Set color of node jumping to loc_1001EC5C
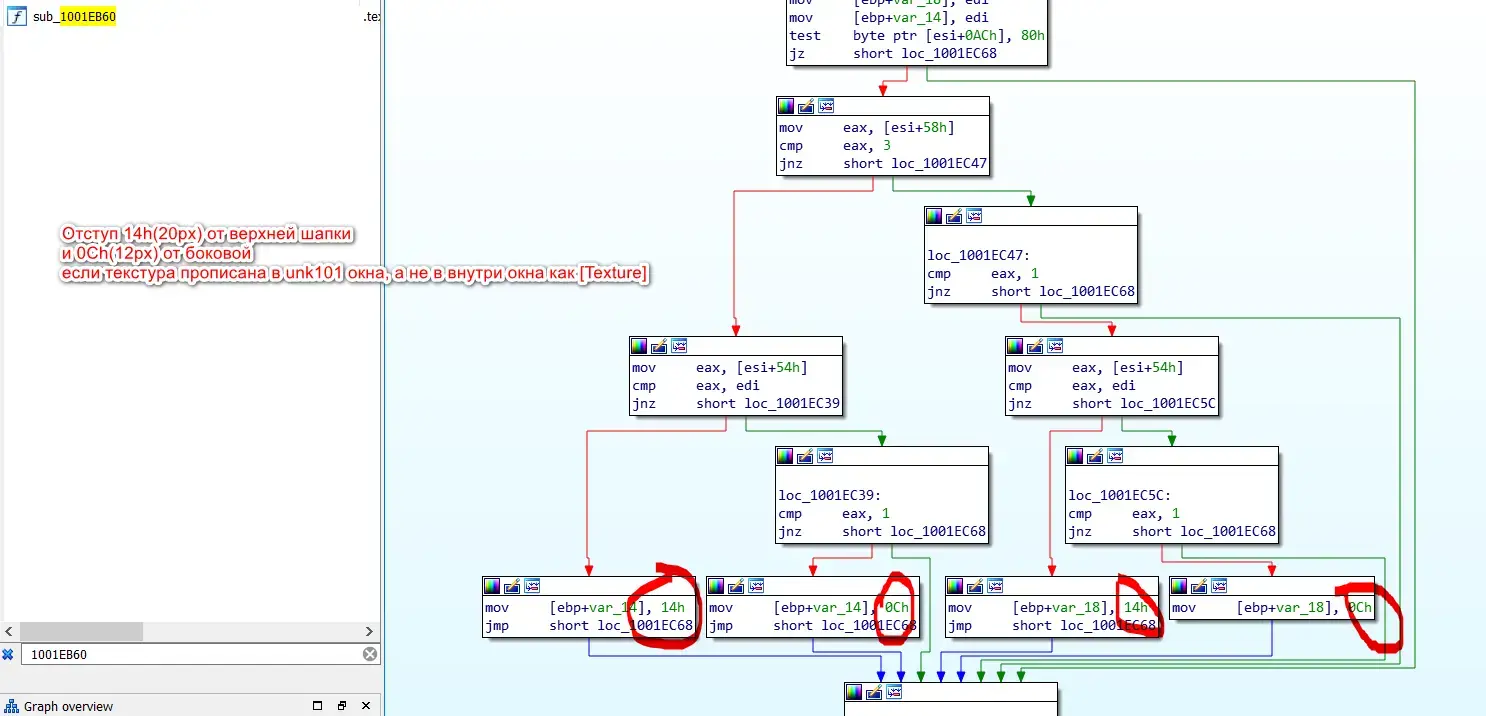Image resolution: width=1486 pixels, height=716 pixels. pos(1015,346)
